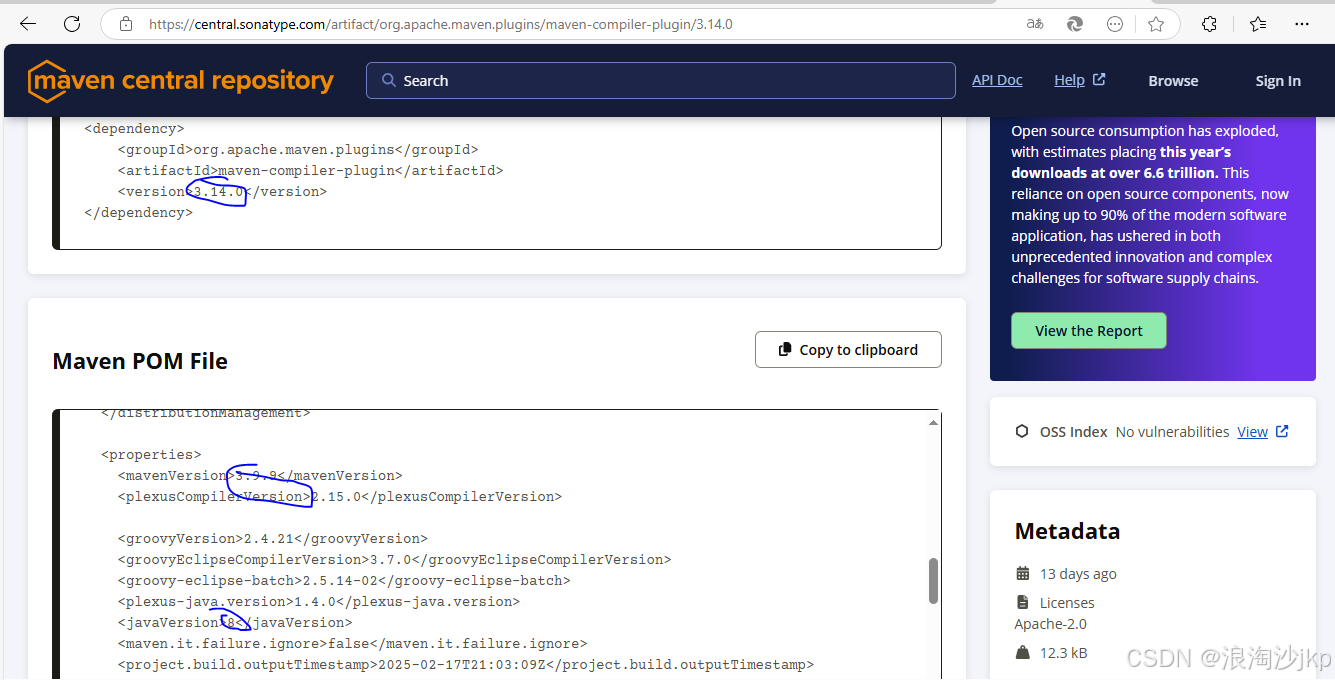The width and height of the screenshot is (1335, 680).
Task: Open browser extensions puzzle icon
Action: 1209,24
